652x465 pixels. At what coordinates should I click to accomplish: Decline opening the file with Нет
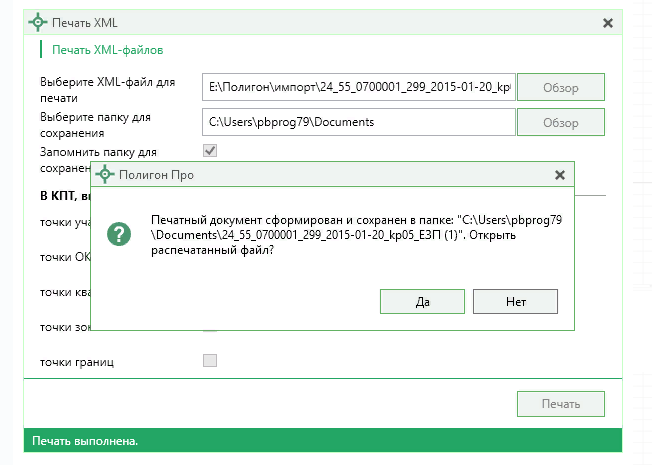(515, 301)
